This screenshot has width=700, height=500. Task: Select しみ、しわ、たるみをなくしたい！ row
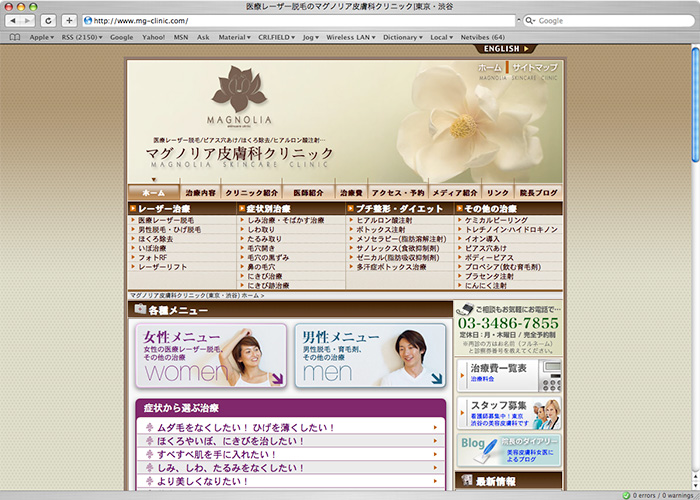pos(291,468)
